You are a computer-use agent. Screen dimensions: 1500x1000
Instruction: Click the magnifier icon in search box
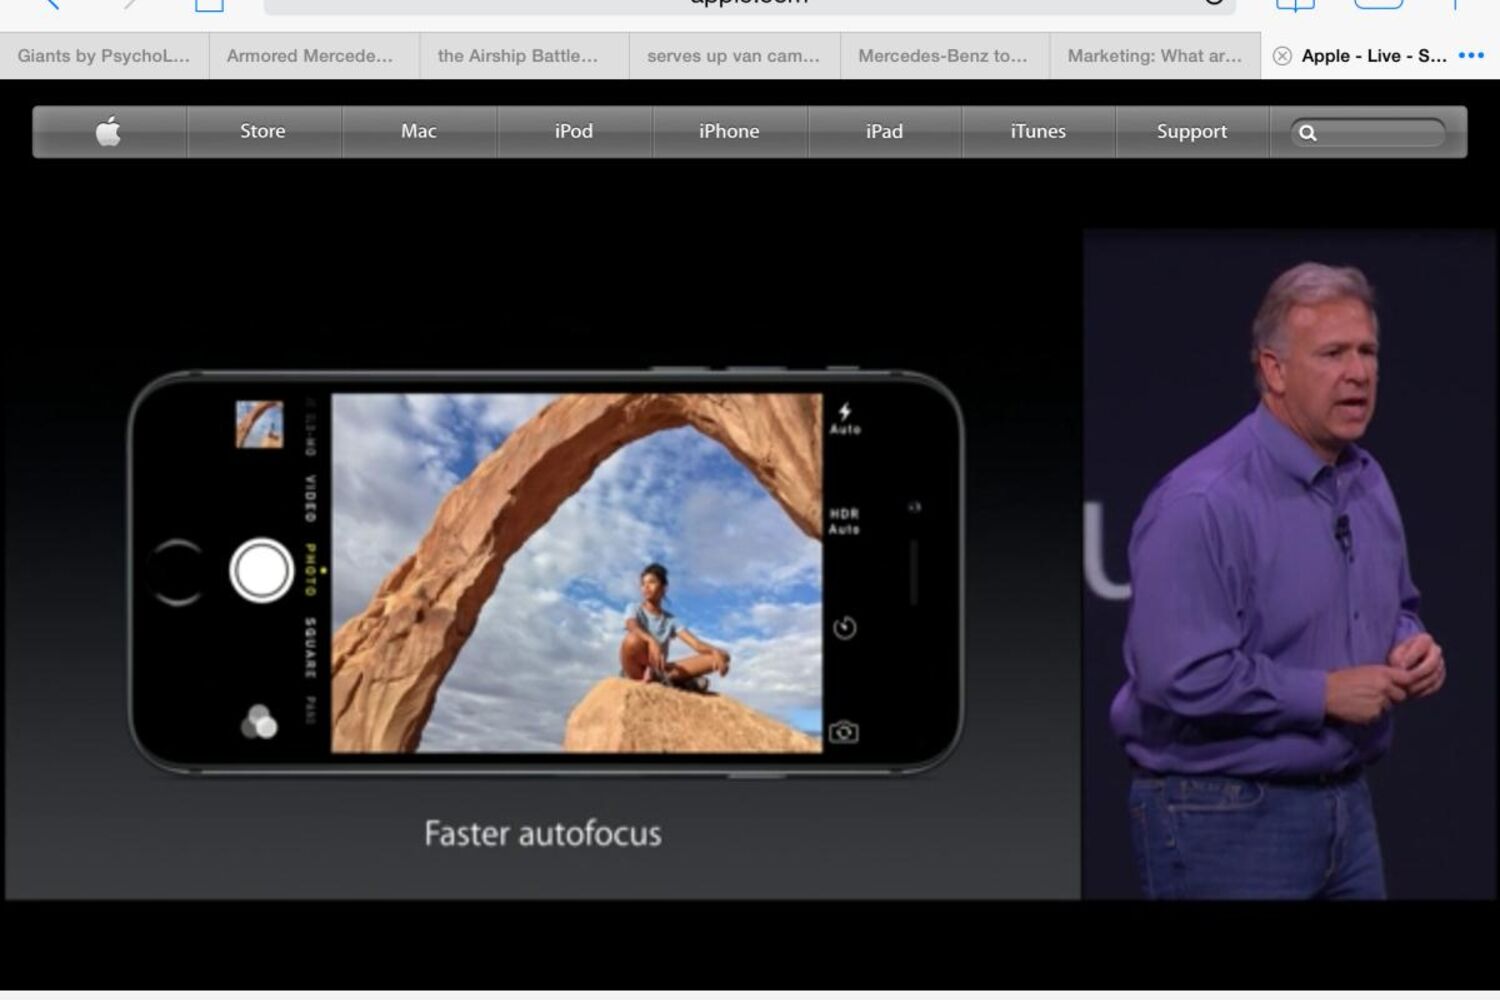tap(1308, 132)
